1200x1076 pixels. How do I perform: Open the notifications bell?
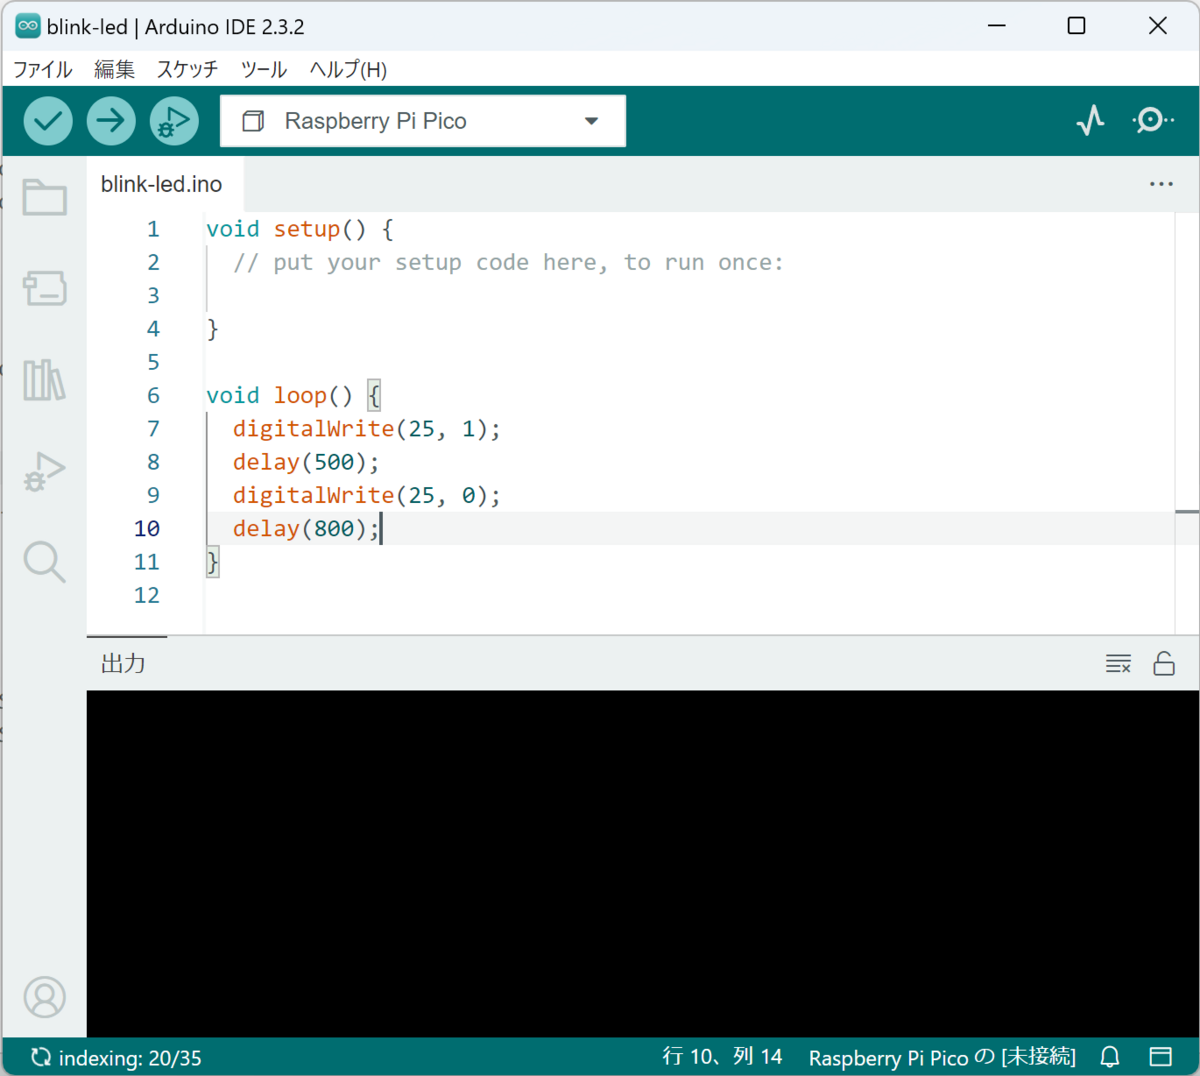(x=1110, y=1057)
